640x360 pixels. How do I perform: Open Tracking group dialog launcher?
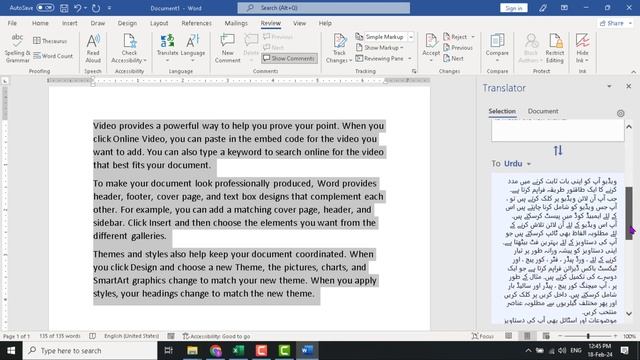[x=414, y=71]
